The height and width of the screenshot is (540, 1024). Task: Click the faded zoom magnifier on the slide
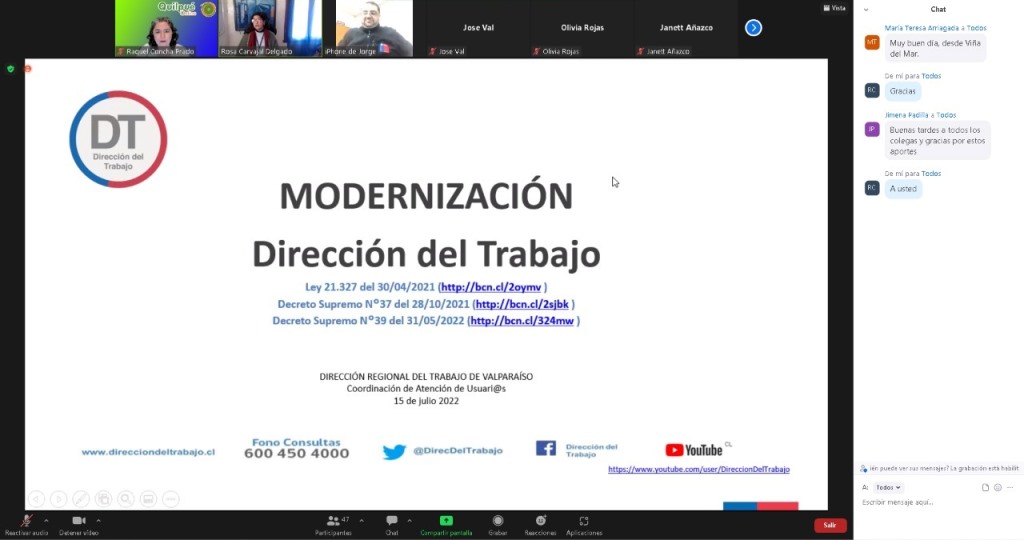[126, 499]
